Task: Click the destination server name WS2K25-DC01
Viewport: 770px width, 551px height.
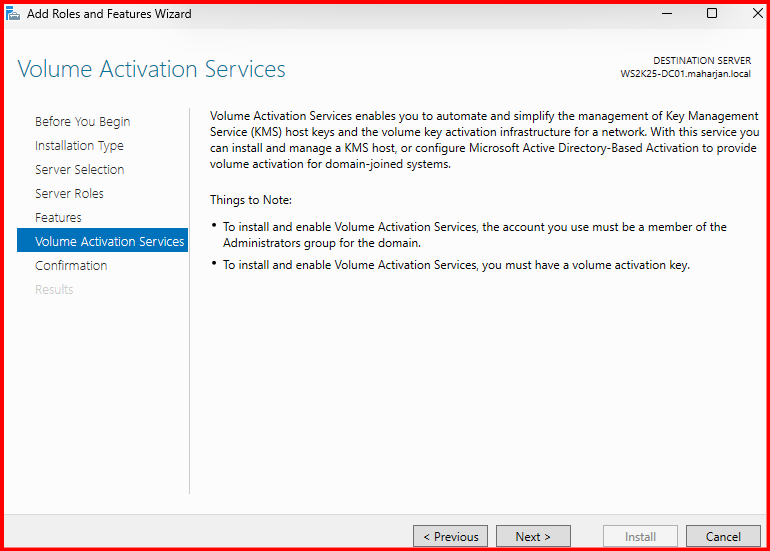Action: (x=685, y=74)
